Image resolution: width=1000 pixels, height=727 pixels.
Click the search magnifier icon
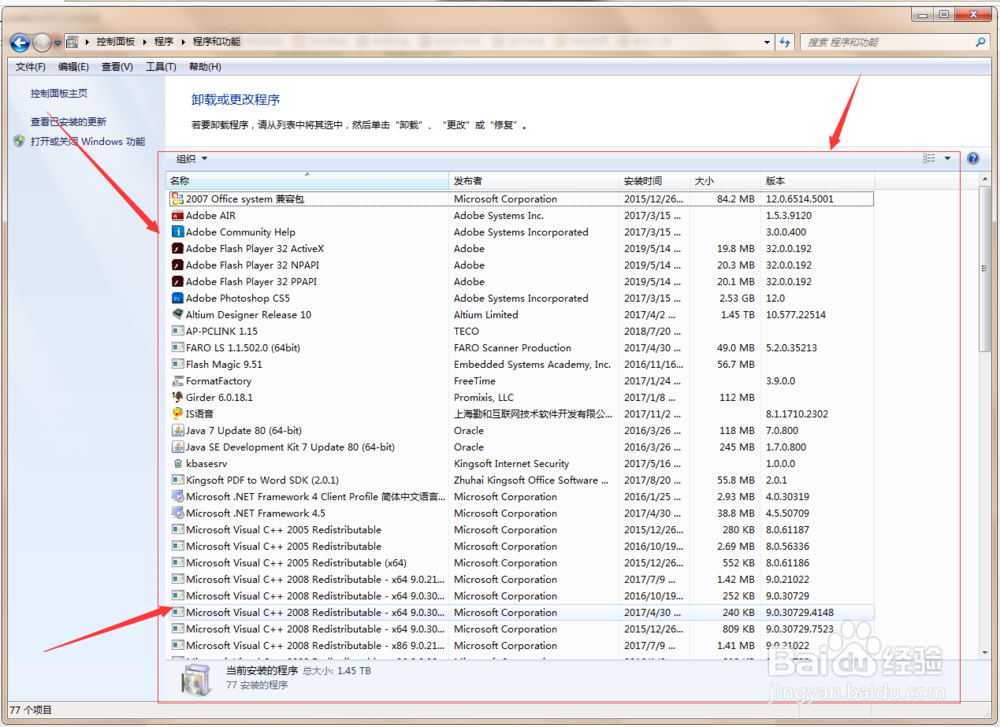[x=980, y=42]
